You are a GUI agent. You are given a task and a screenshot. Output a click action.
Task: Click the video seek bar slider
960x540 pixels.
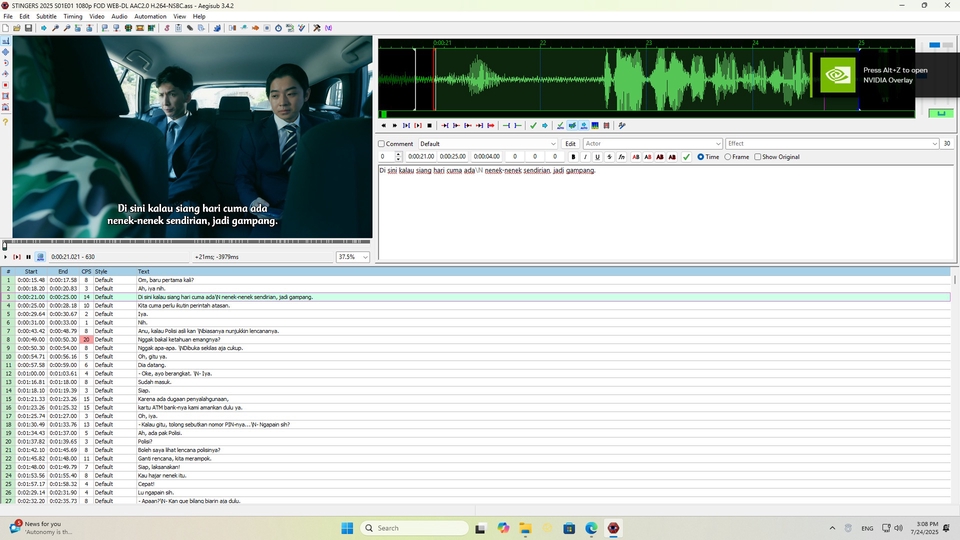coord(186,243)
